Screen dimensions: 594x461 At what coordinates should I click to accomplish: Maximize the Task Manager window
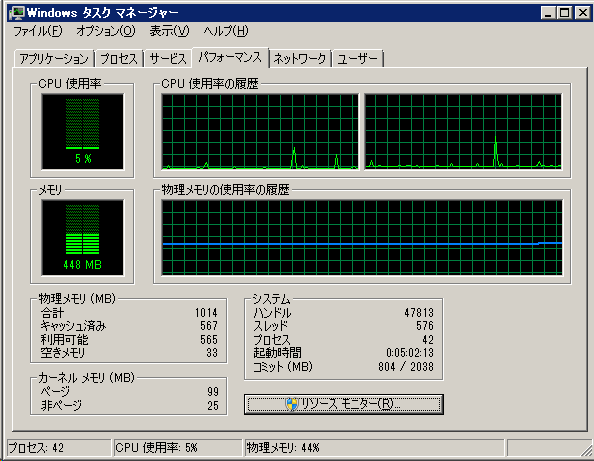(564, 13)
